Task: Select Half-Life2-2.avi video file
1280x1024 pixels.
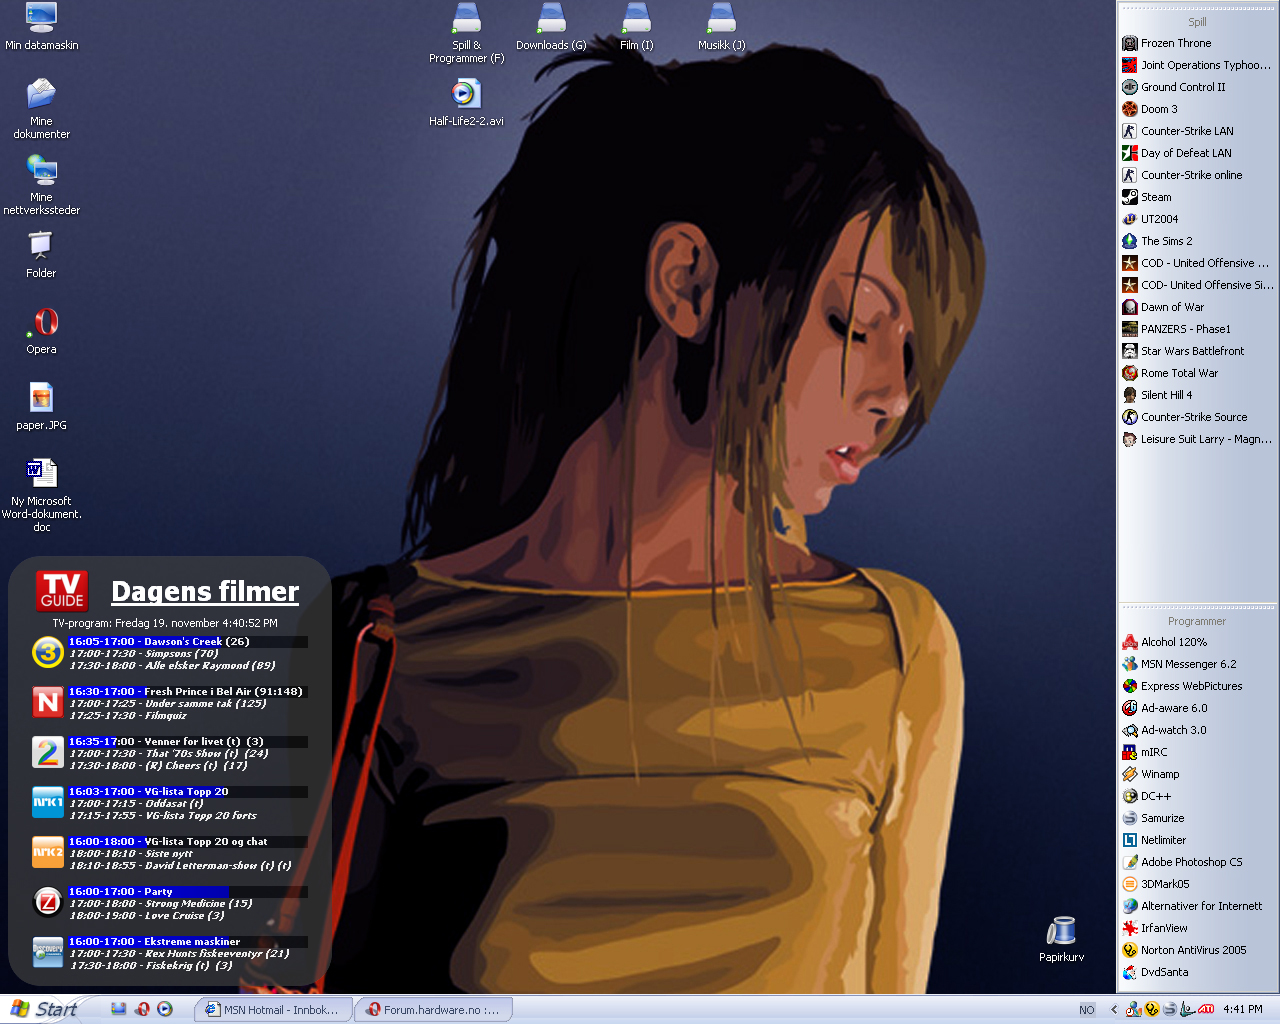Action: click(466, 103)
